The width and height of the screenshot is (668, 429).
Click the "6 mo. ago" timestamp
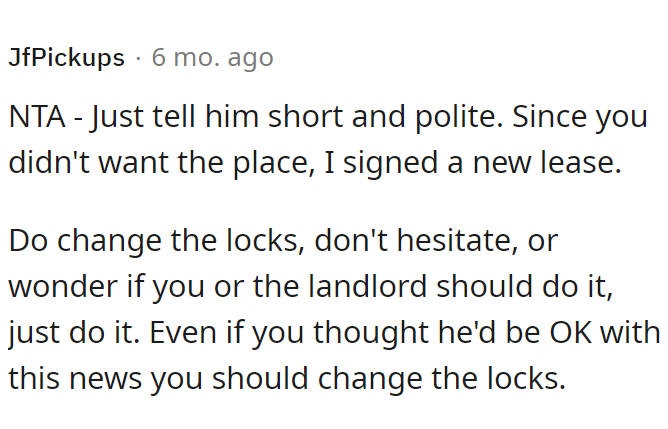[x=212, y=58]
